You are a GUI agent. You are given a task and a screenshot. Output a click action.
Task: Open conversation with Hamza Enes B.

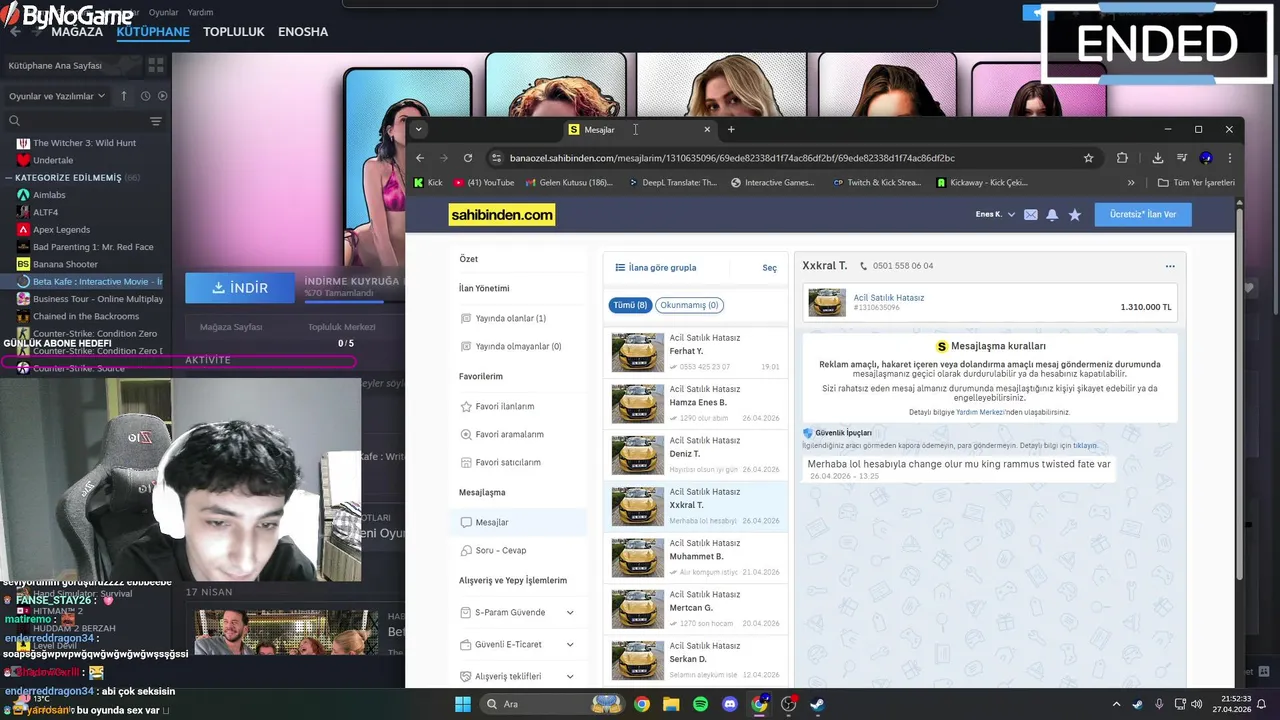point(696,403)
